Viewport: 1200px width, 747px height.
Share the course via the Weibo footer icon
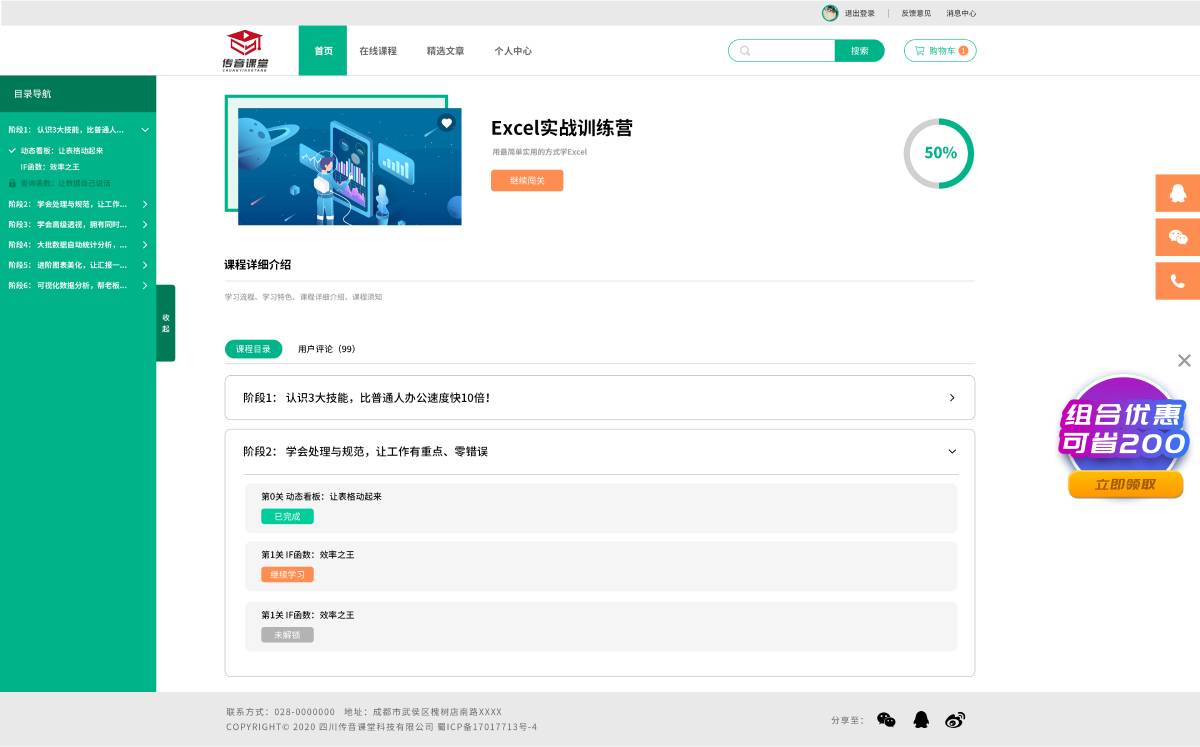(x=955, y=719)
